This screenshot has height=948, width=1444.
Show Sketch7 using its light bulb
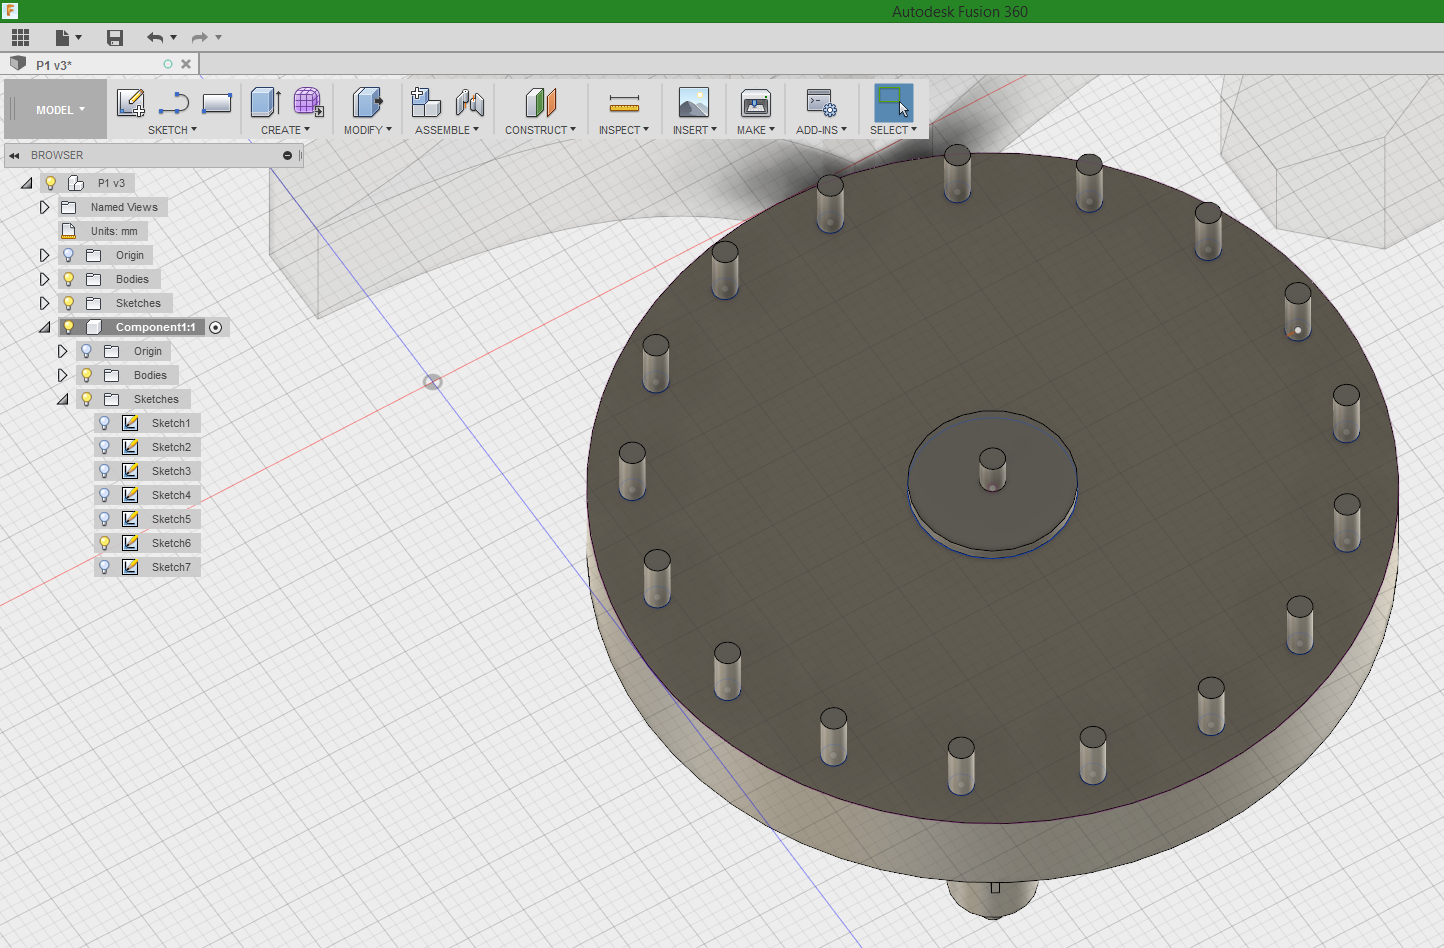[x=104, y=567]
